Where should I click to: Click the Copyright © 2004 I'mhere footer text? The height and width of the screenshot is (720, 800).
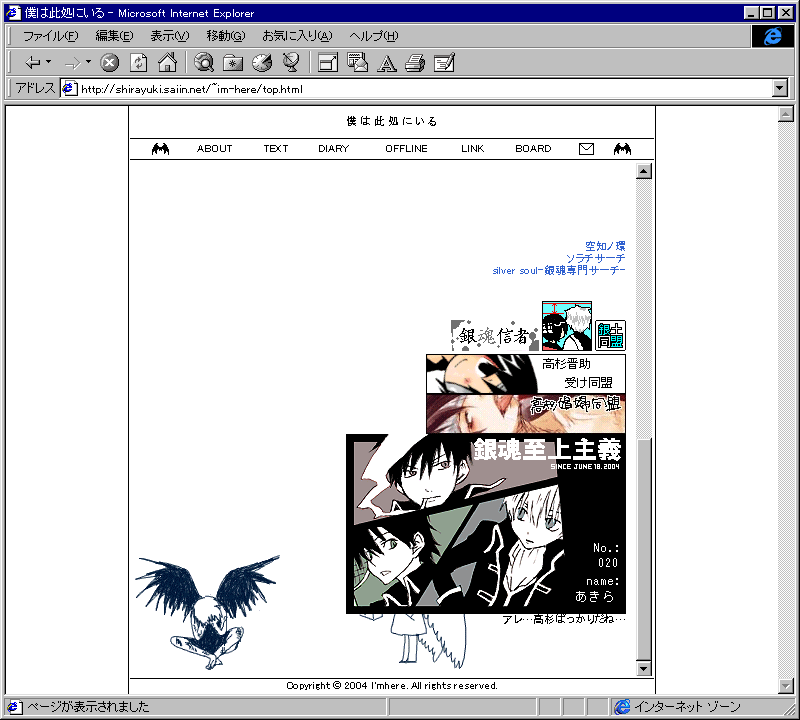[x=392, y=685]
